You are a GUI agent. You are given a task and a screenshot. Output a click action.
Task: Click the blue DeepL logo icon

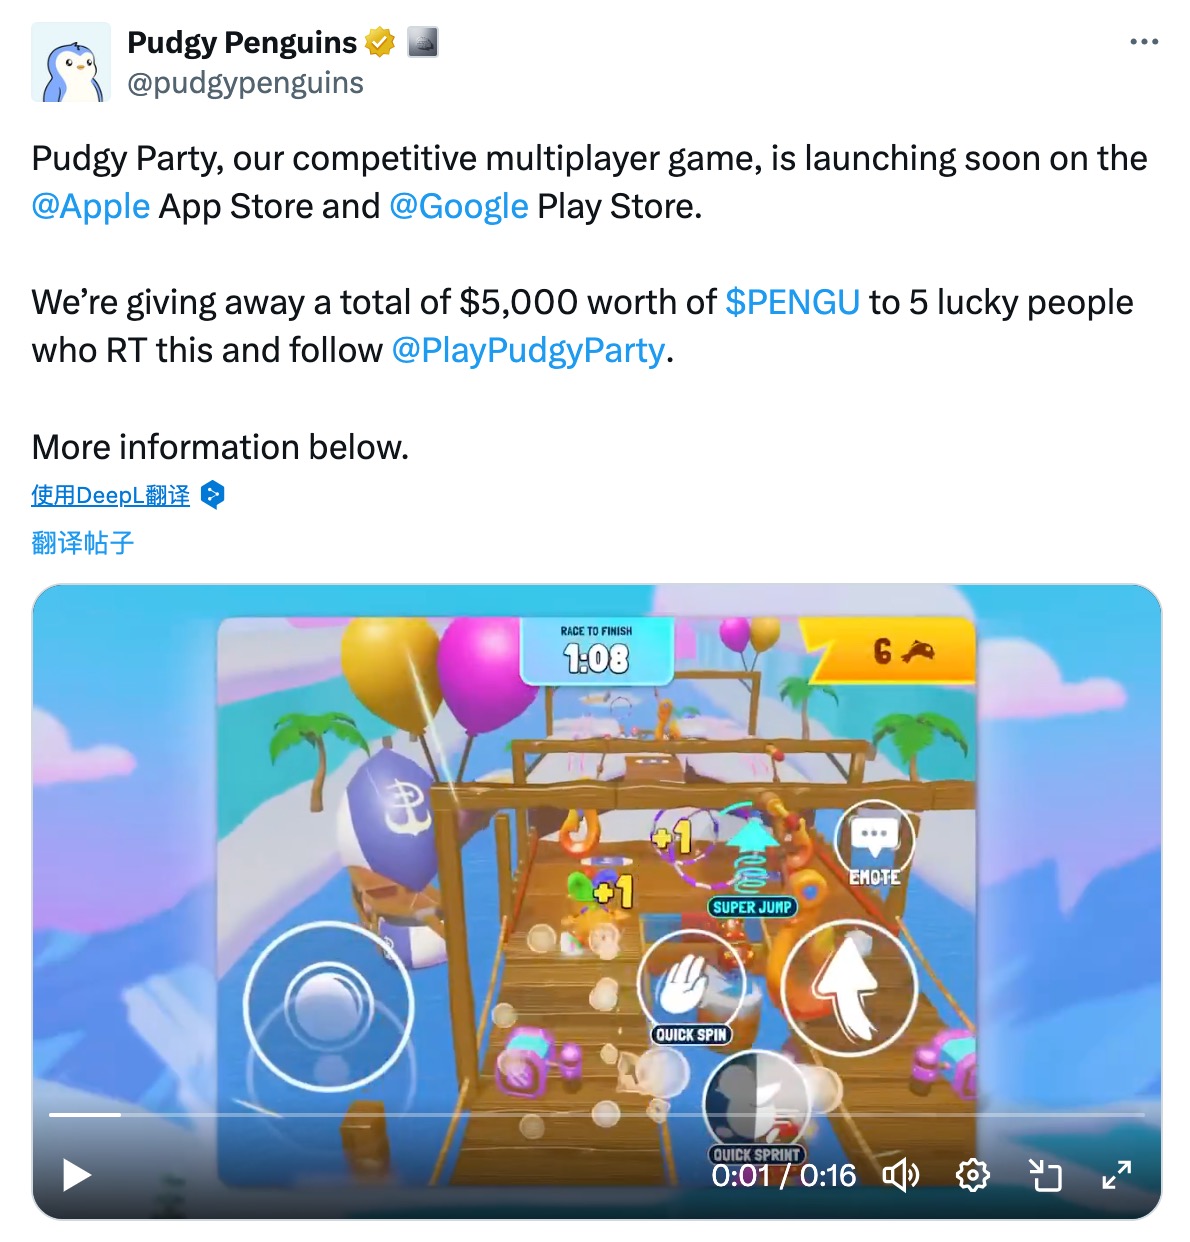[212, 495]
